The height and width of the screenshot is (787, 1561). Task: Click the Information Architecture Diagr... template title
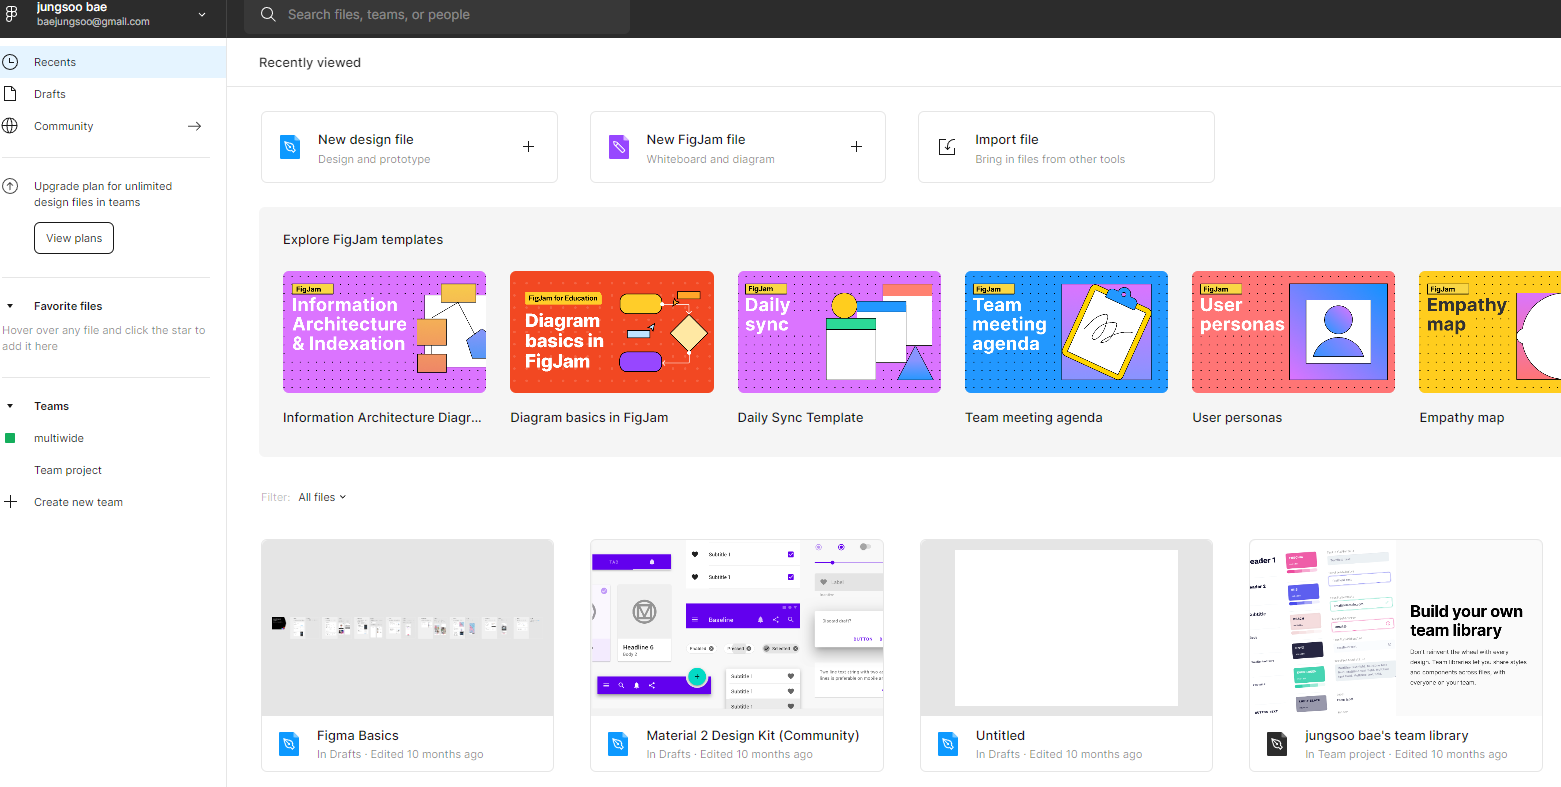click(382, 418)
